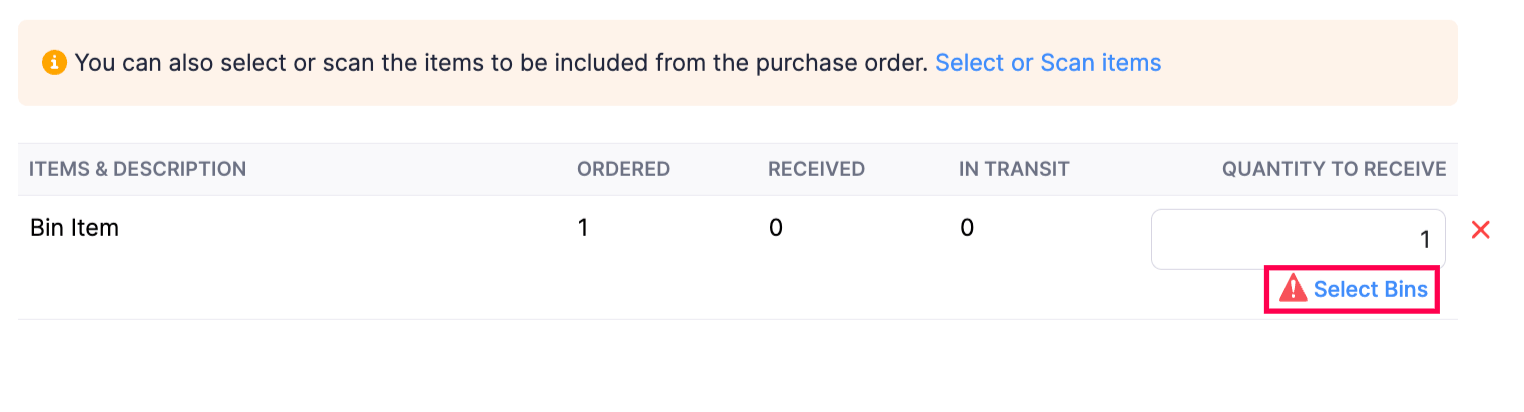Click the In Transit column header
Viewport: 1524px width, 412px height.
coord(1014,169)
